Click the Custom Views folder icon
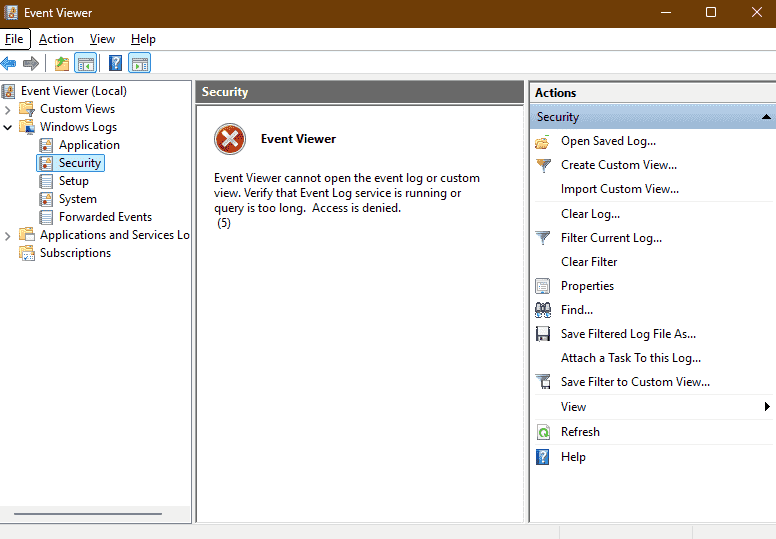This screenshot has height=539, width=776. pyautogui.click(x=27, y=109)
